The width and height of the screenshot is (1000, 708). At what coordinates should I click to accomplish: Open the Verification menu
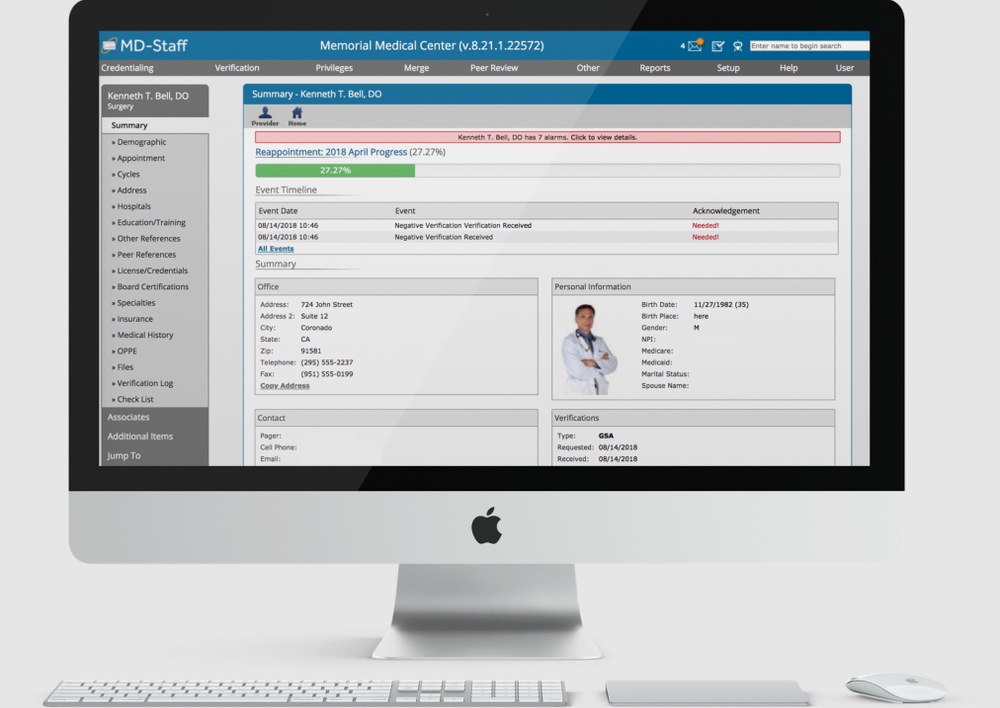237,68
